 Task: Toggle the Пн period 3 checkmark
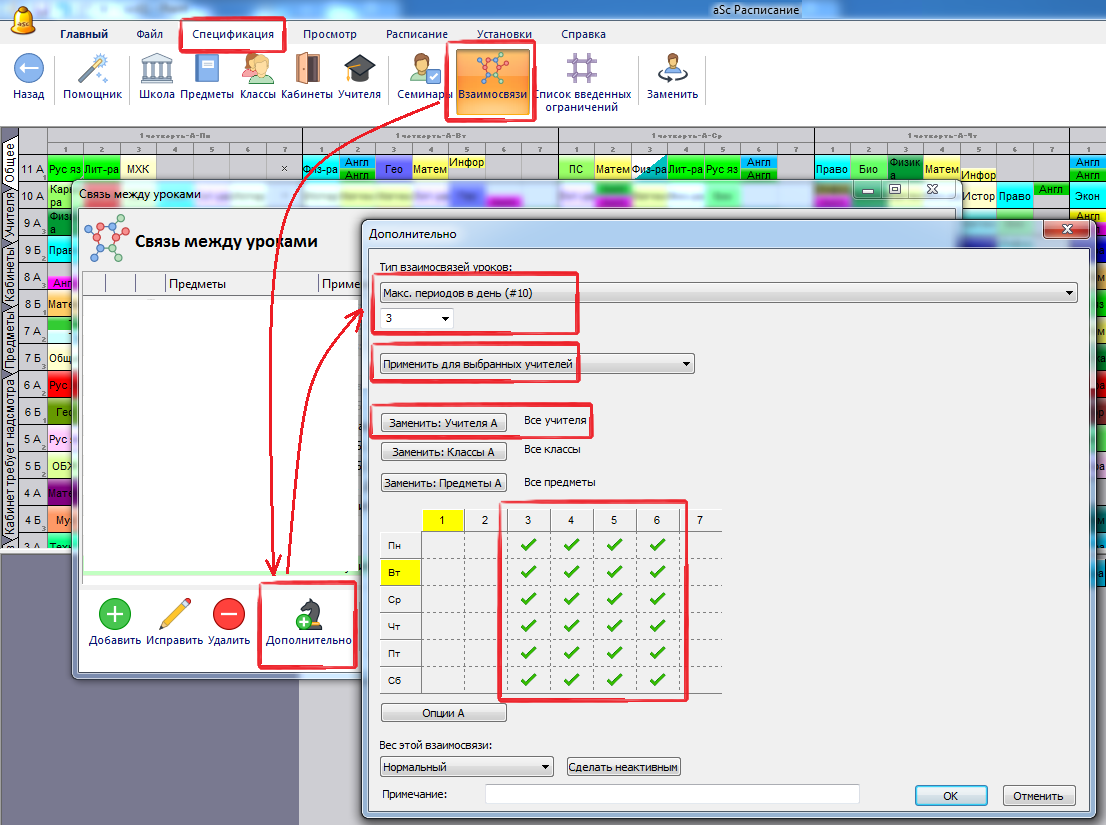[x=528, y=545]
